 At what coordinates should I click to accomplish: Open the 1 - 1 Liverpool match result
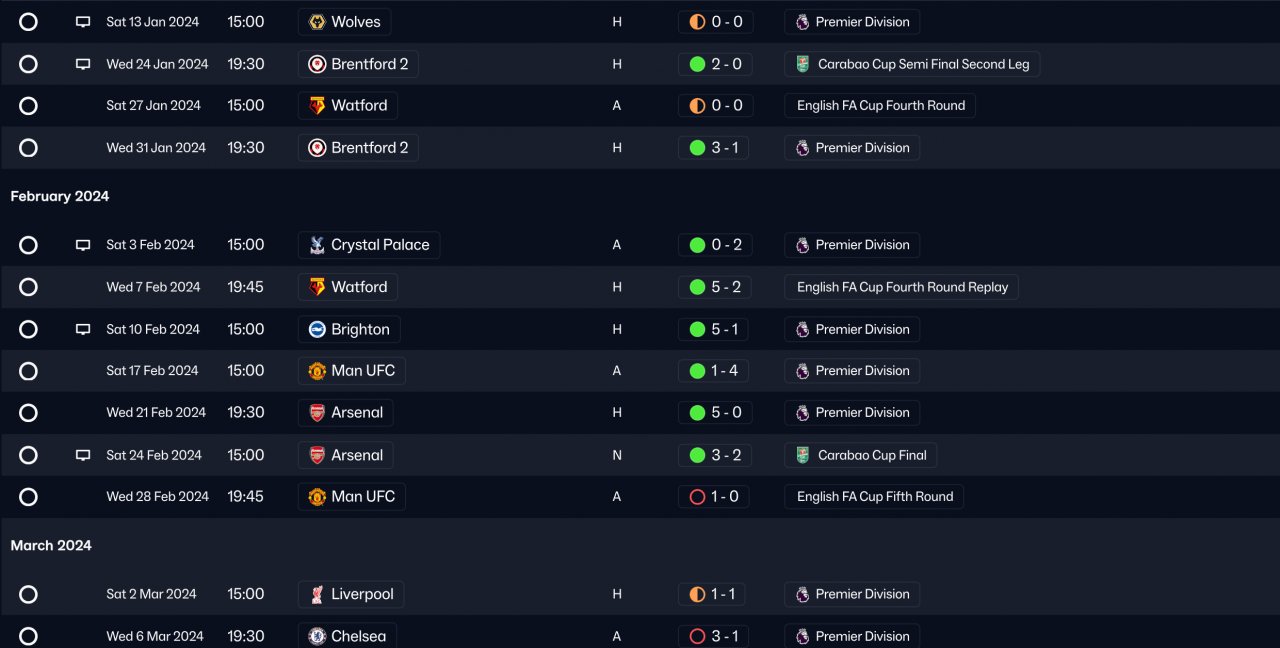(722, 594)
